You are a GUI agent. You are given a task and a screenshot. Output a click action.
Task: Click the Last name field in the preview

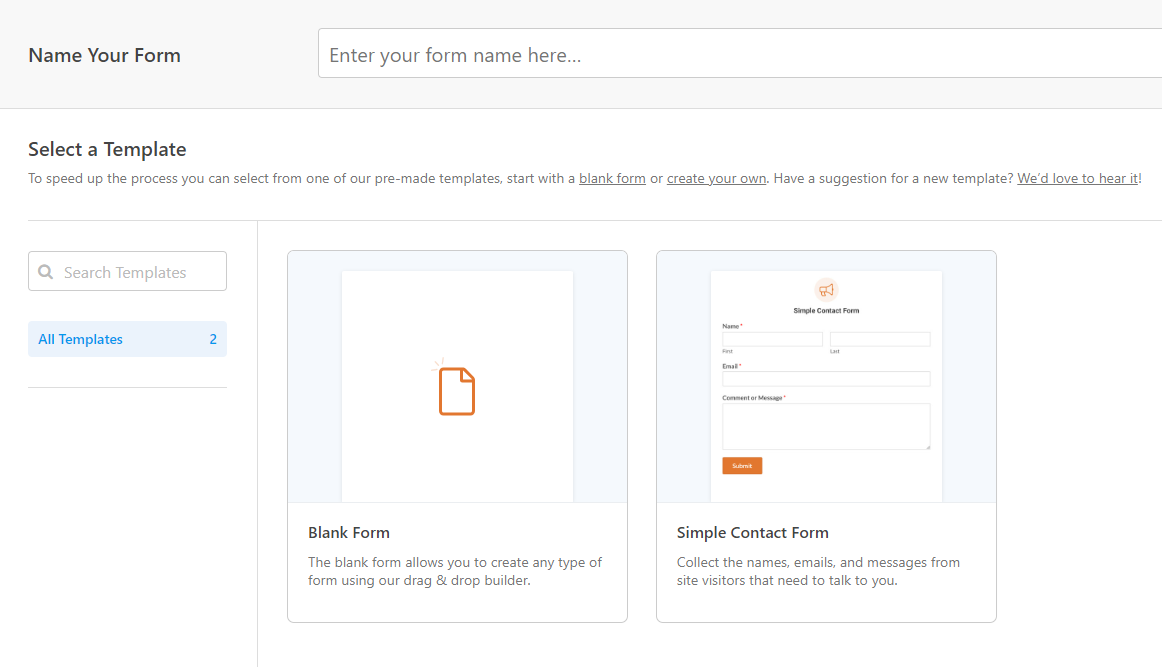tap(880, 339)
